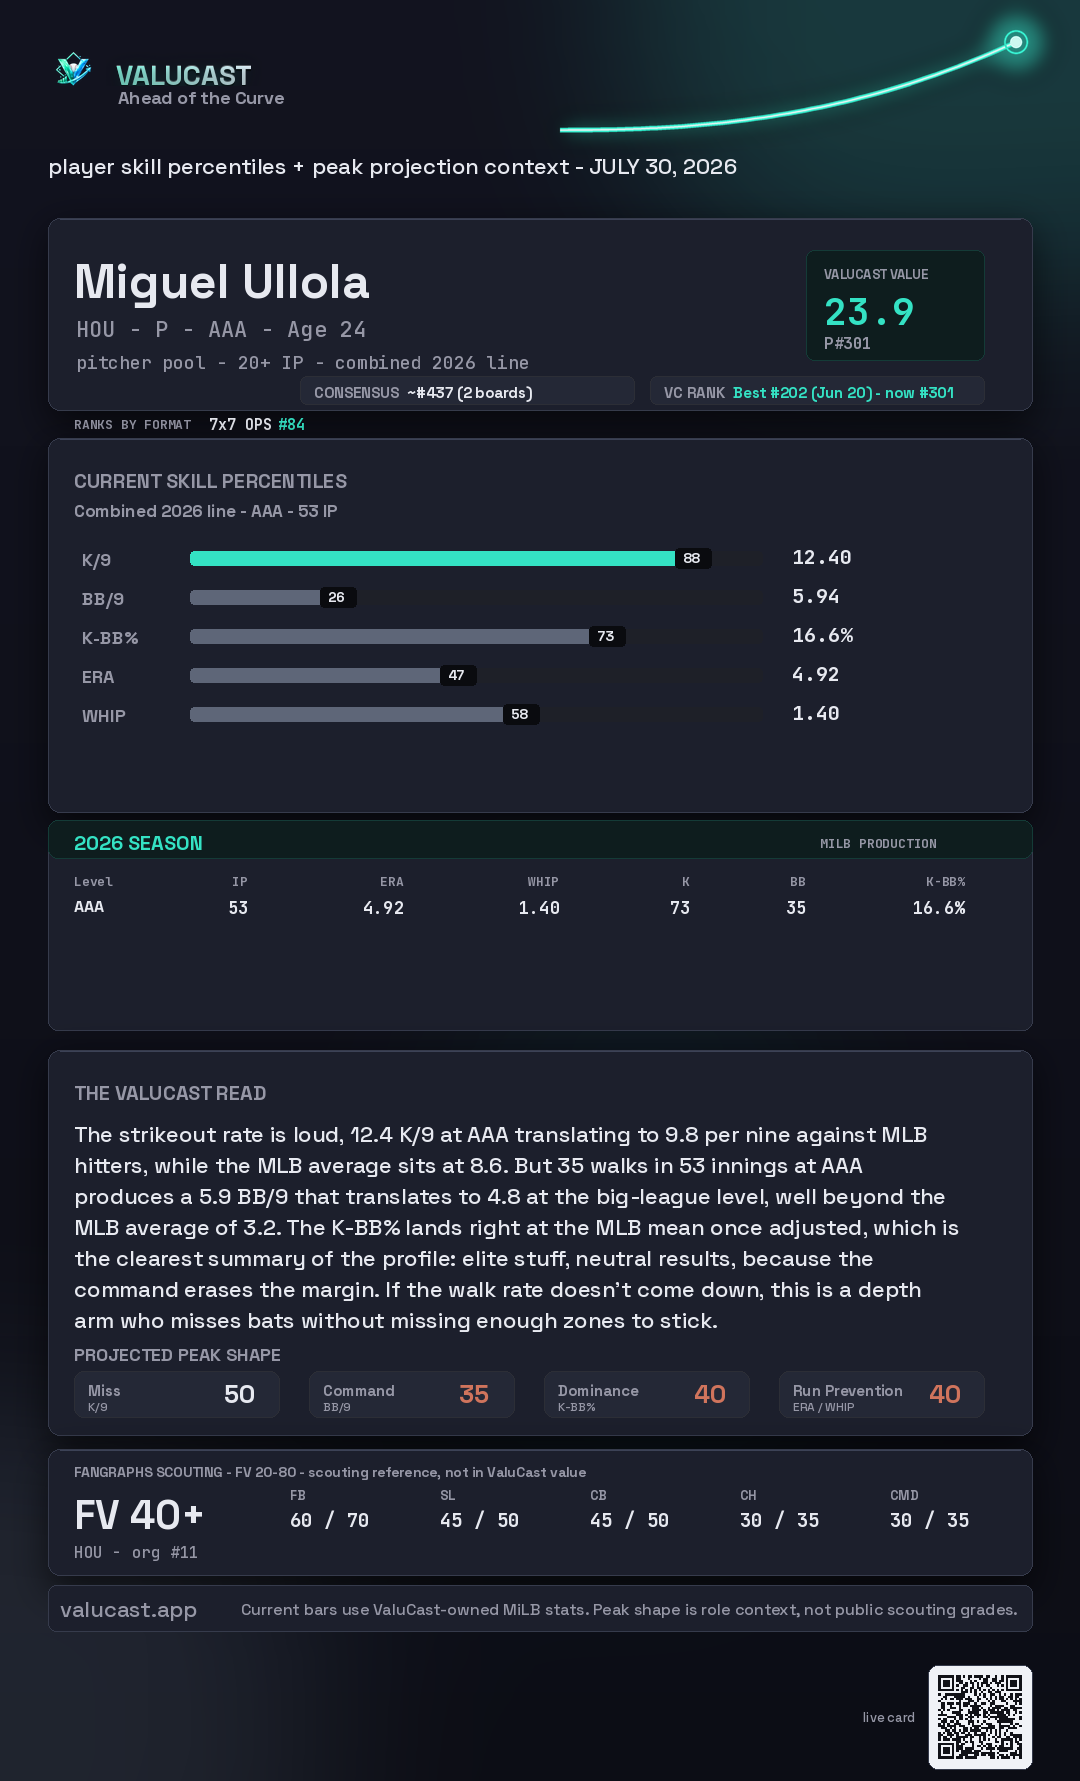Select the K-BB% percentile 73 badge
The image size is (1080, 1781).
606,636
